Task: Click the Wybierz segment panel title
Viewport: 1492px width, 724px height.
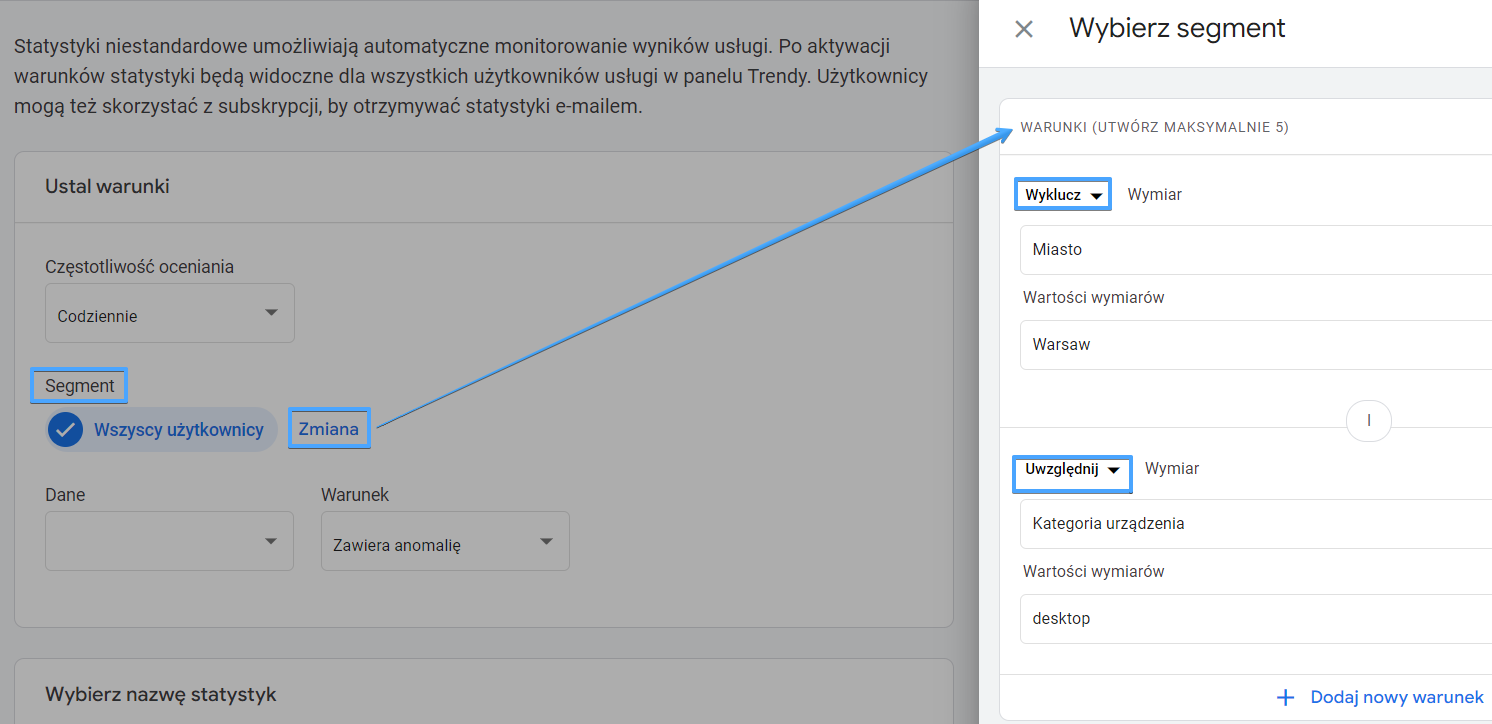Action: click(x=1177, y=28)
